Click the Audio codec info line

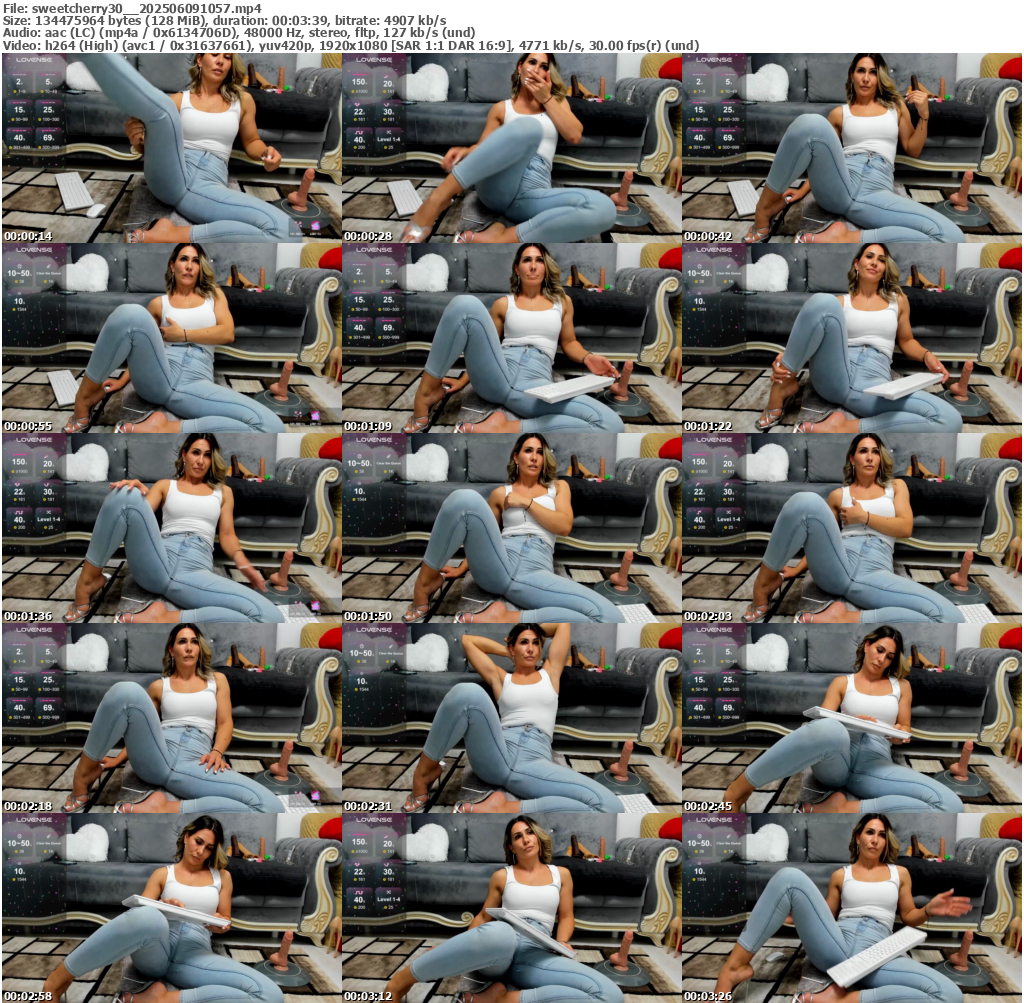coord(238,33)
